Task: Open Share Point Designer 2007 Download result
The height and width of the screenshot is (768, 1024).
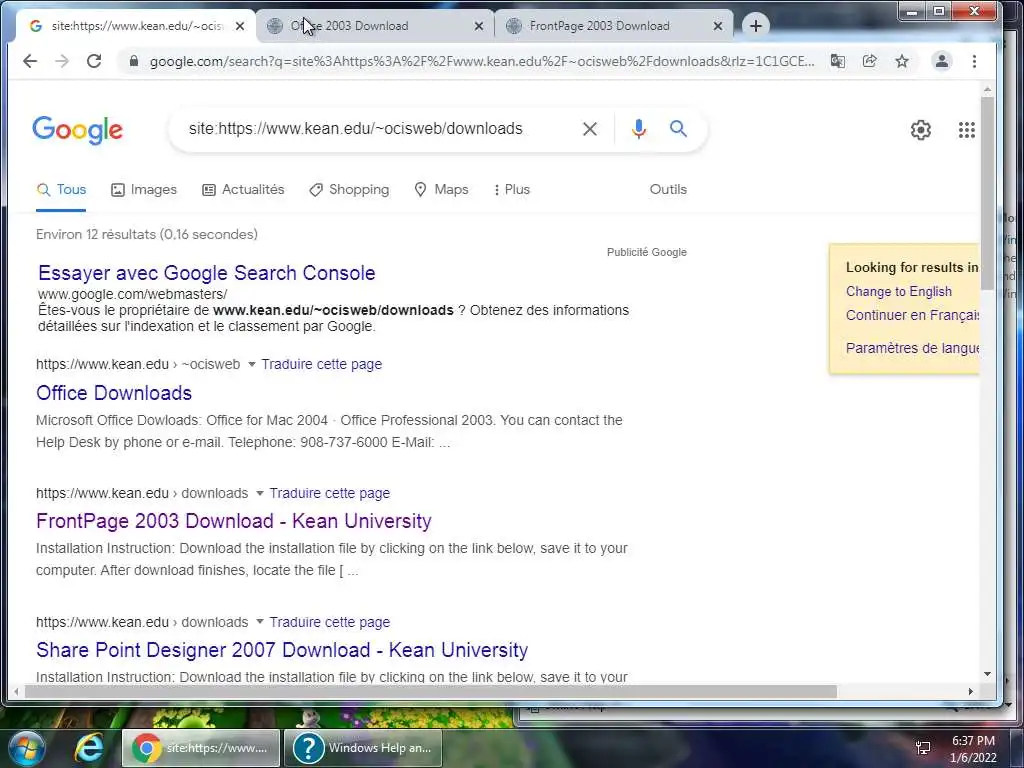Action: 282,650
